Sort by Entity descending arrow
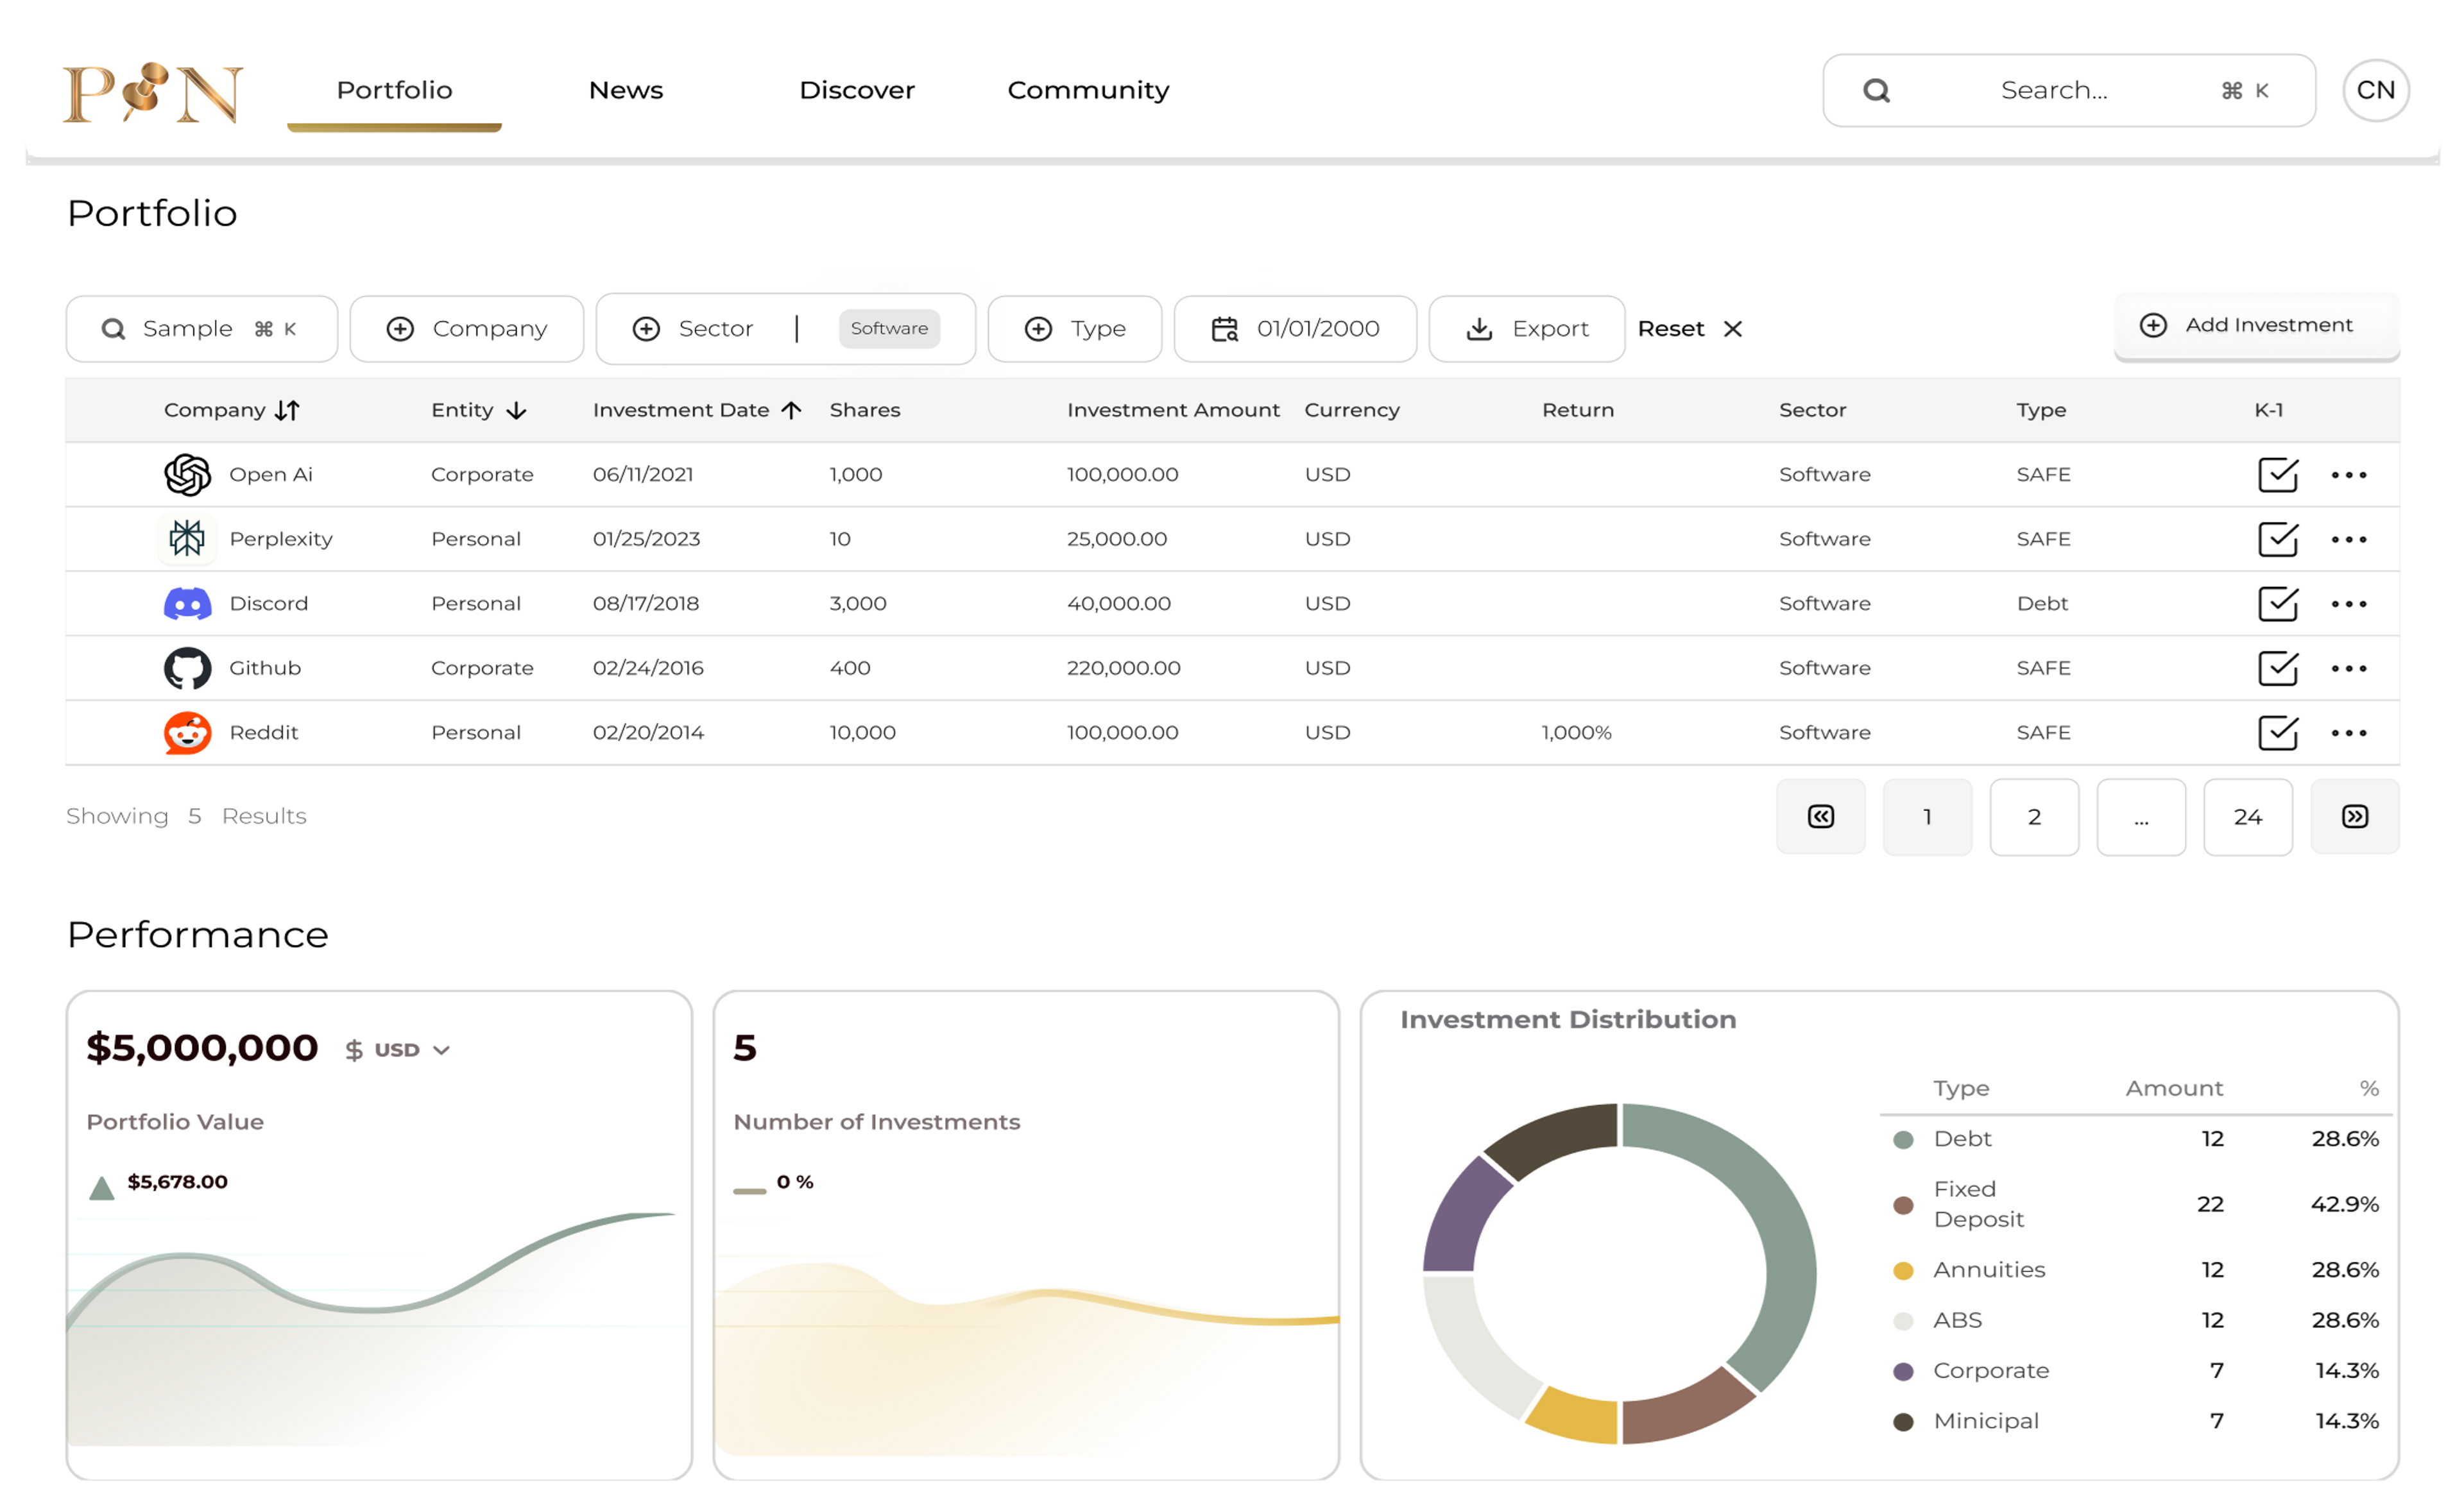The width and height of the screenshot is (2464, 1505). click(x=516, y=411)
